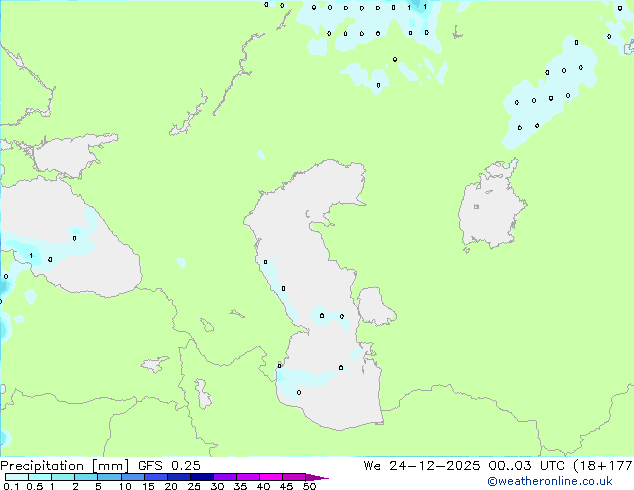Click the Aral Sea on the map
This screenshot has height=490, width=634.
492,212
